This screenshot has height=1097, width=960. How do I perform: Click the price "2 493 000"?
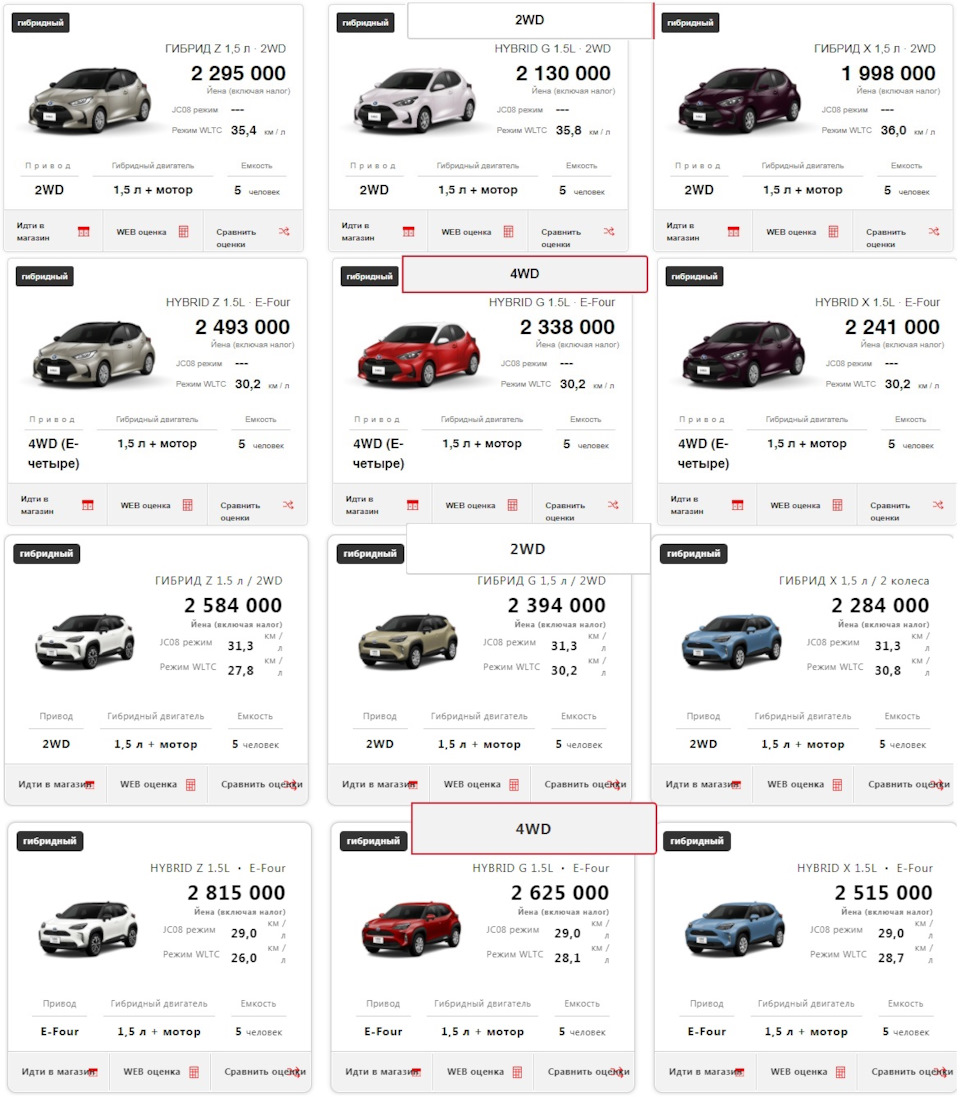[243, 327]
